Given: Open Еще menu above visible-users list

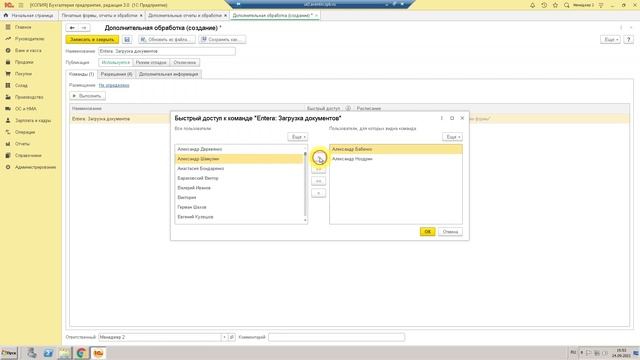Looking at the screenshot, I should click(x=452, y=137).
